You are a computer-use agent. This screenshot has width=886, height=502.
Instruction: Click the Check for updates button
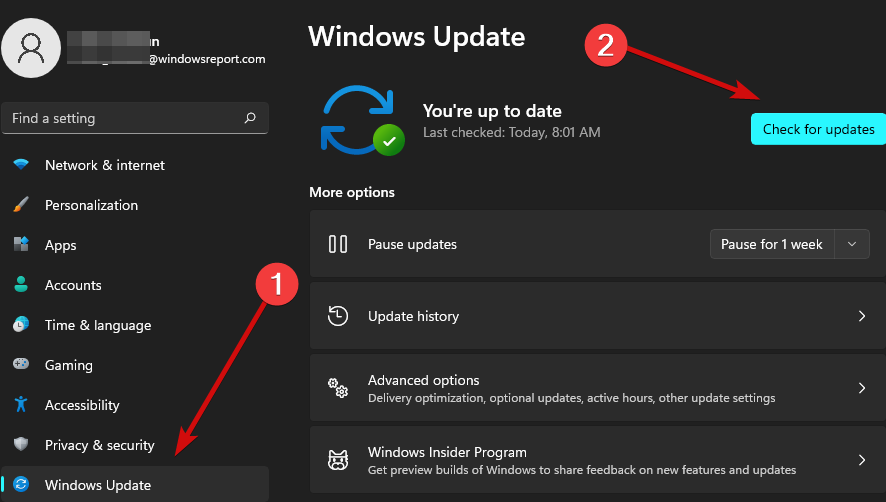818,129
